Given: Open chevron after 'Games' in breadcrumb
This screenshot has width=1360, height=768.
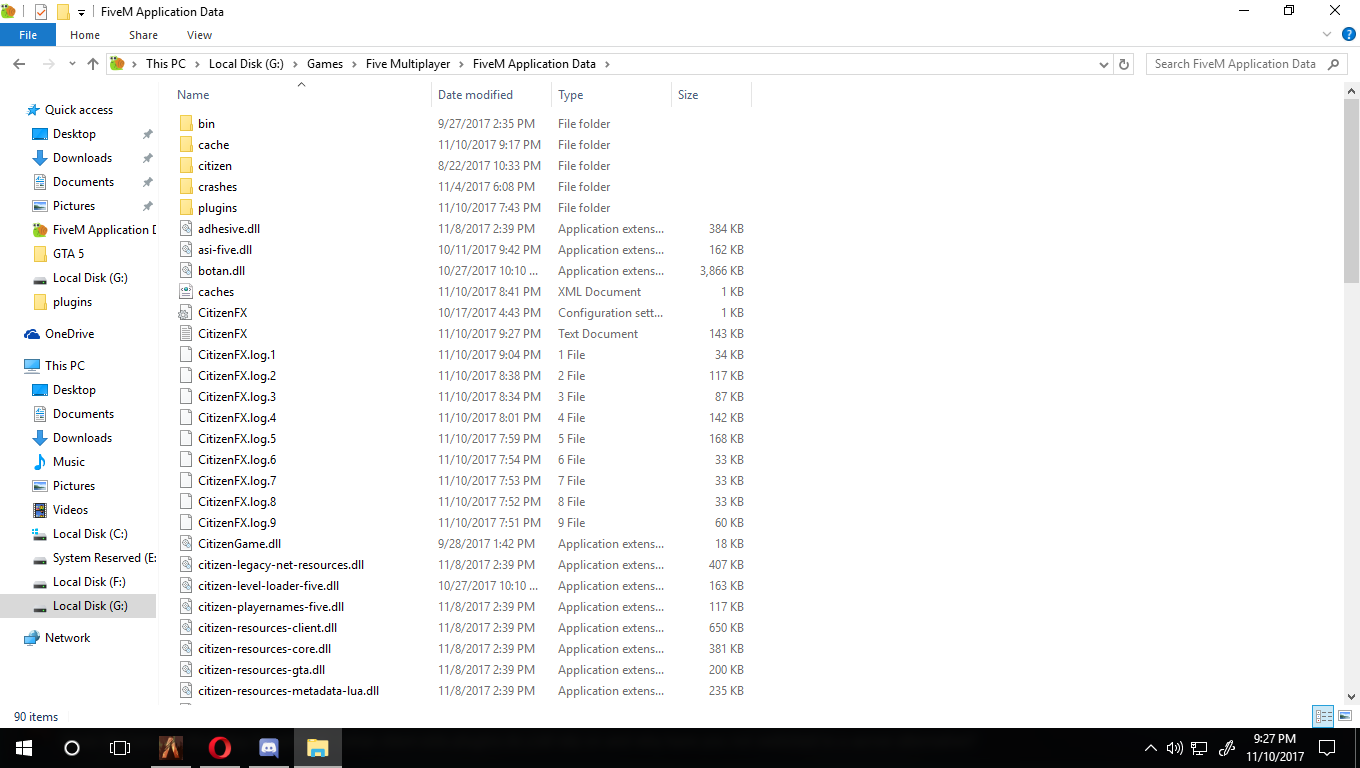Looking at the screenshot, I should (x=354, y=64).
